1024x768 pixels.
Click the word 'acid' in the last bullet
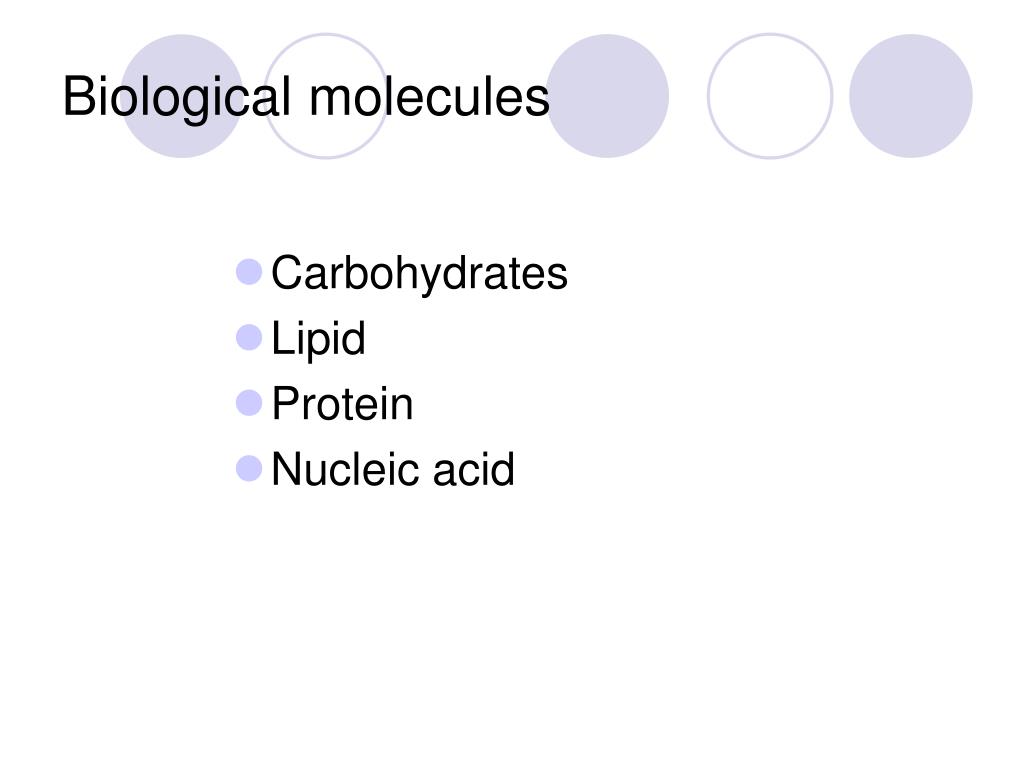[x=473, y=469]
